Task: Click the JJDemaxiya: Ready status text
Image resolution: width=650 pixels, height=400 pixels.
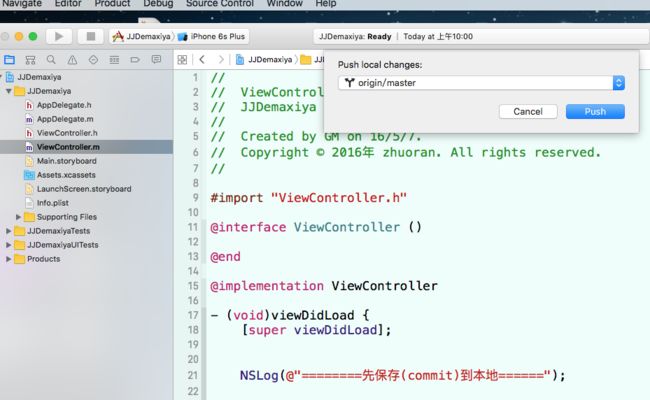Action: coord(355,36)
